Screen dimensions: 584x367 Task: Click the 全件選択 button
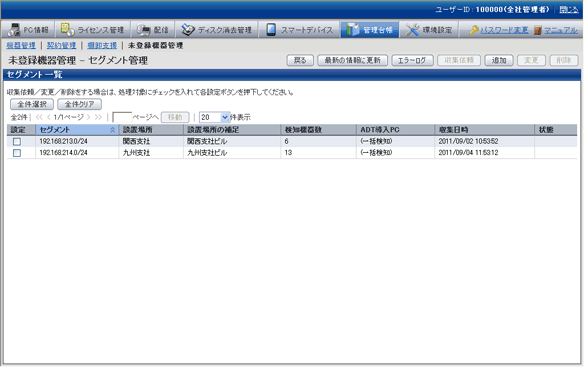point(32,104)
